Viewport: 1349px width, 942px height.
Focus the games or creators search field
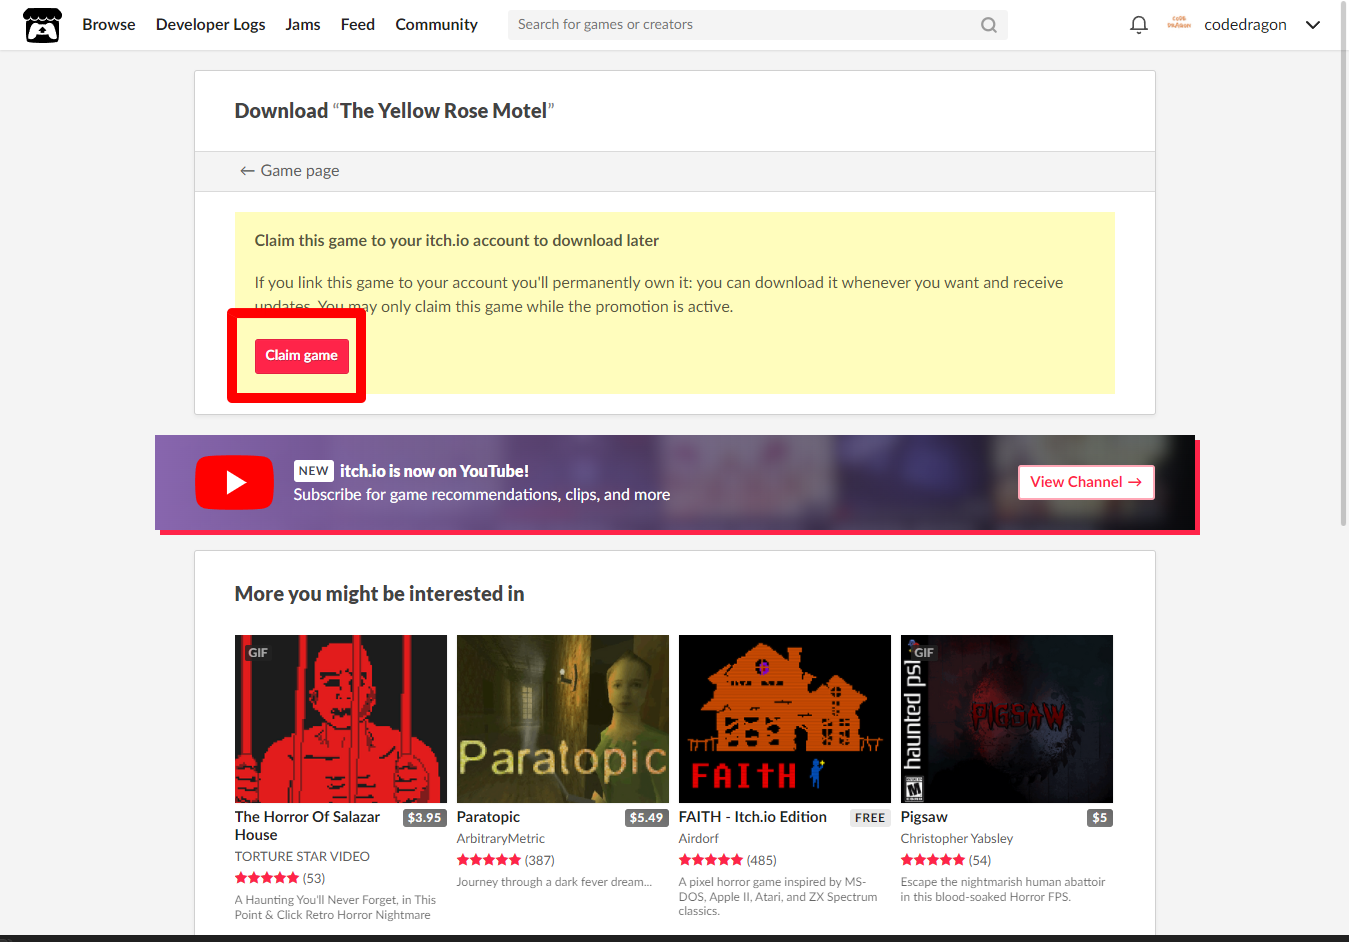pos(757,25)
